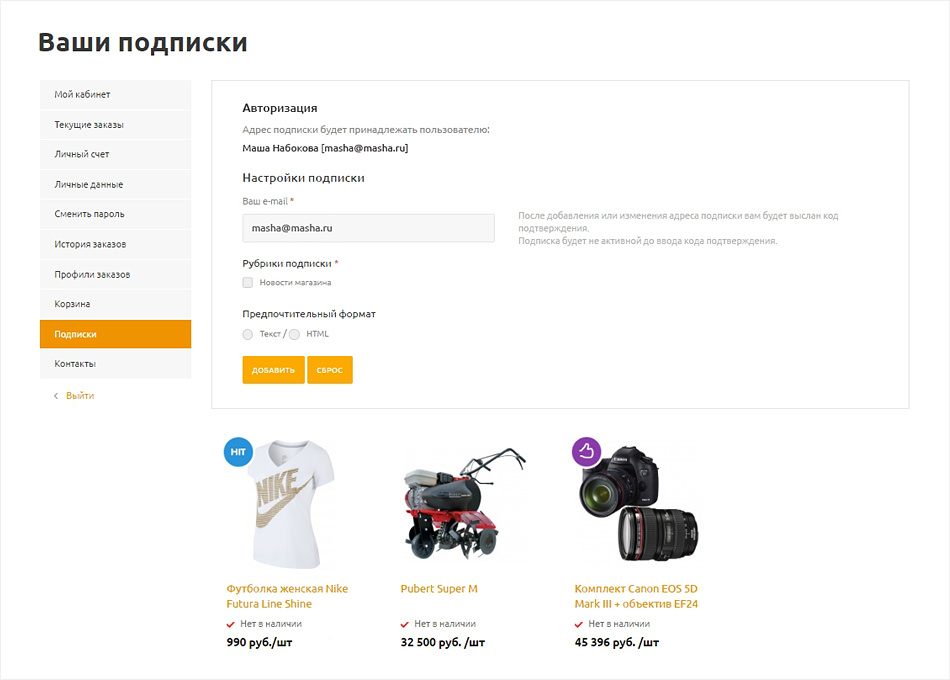Click the red checkmark under Pubert Super M
This screenshot has height=680, width=950.
404,624
